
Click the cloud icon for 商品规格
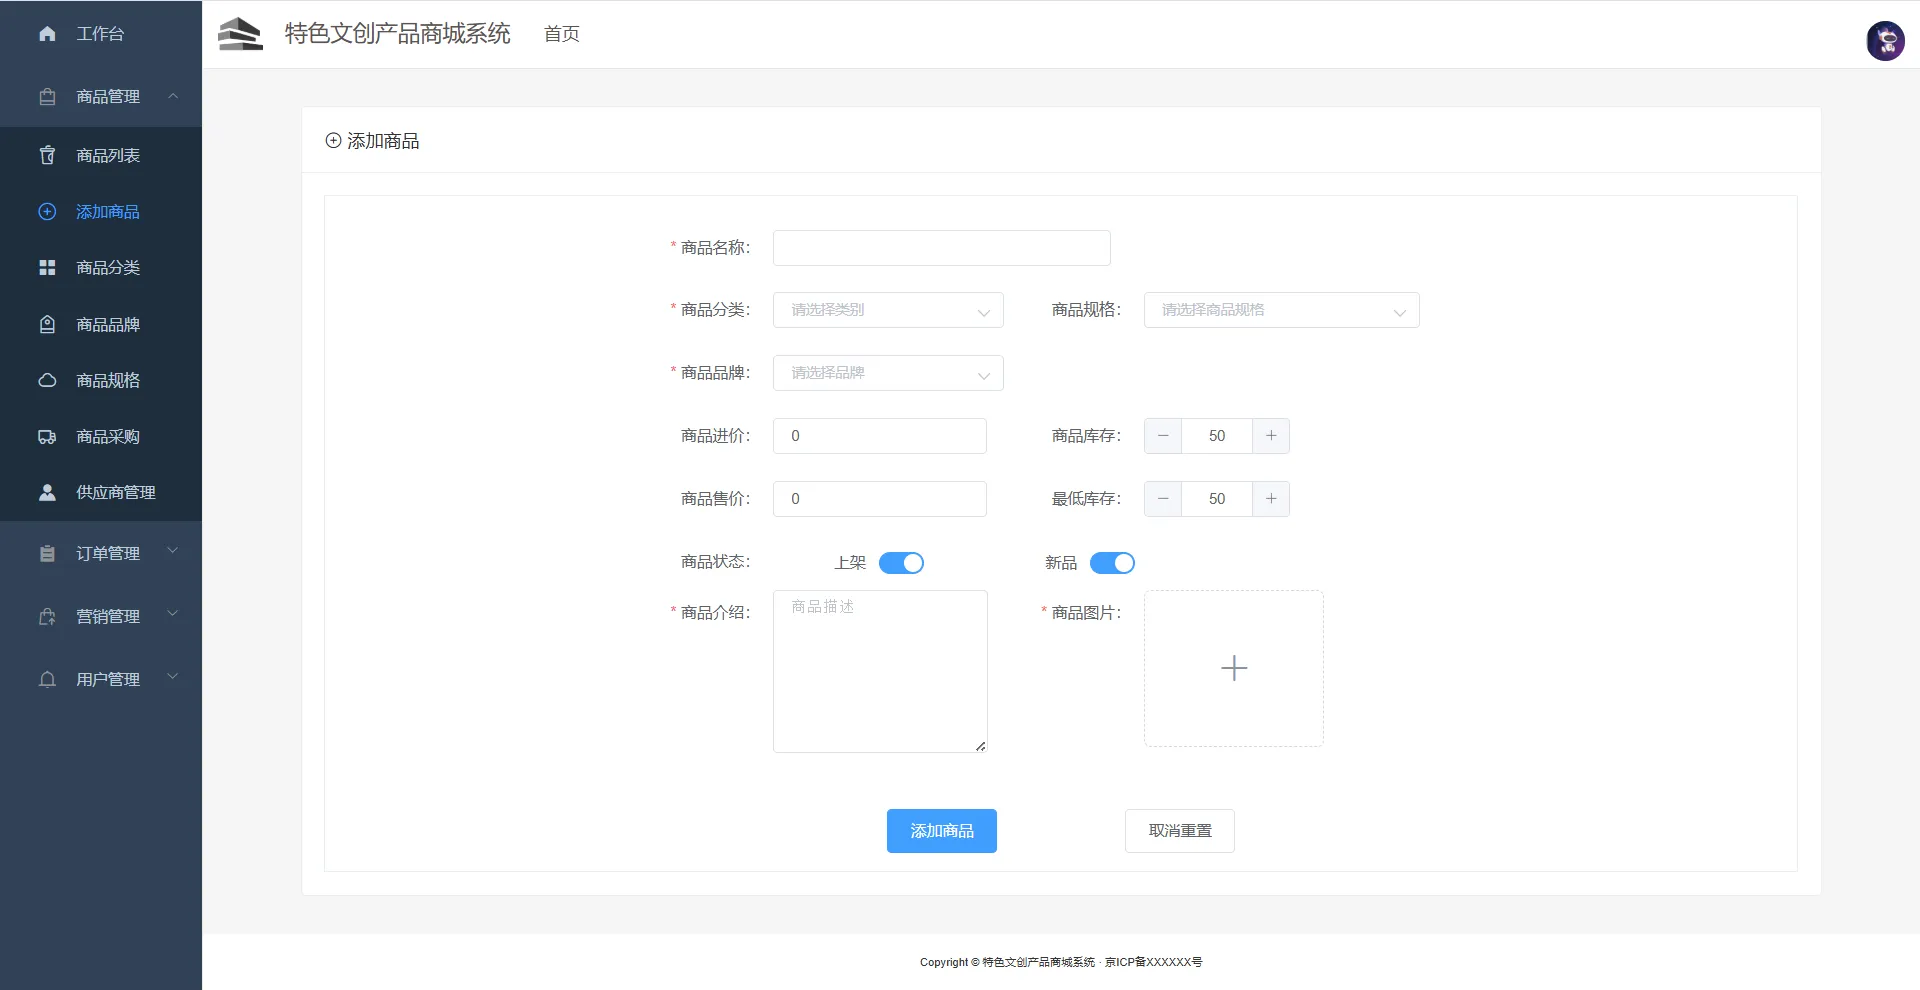47,380
